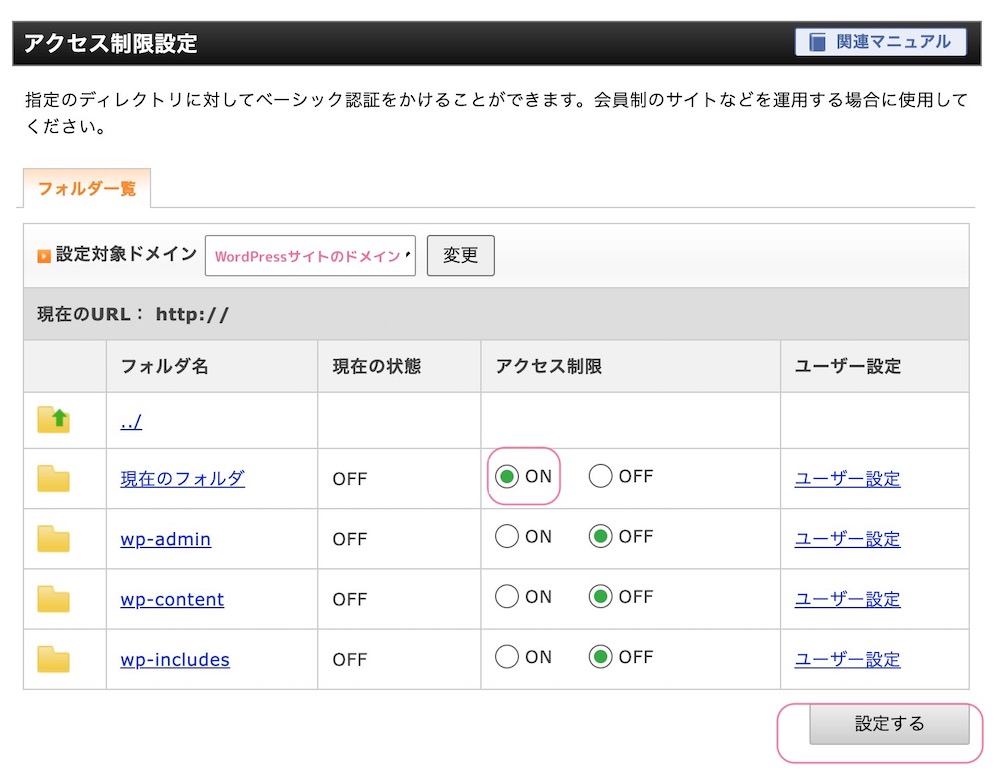Select ON radio for wp-admin
This screenshot has width=1000, height=777.
[x=507, y=536]
